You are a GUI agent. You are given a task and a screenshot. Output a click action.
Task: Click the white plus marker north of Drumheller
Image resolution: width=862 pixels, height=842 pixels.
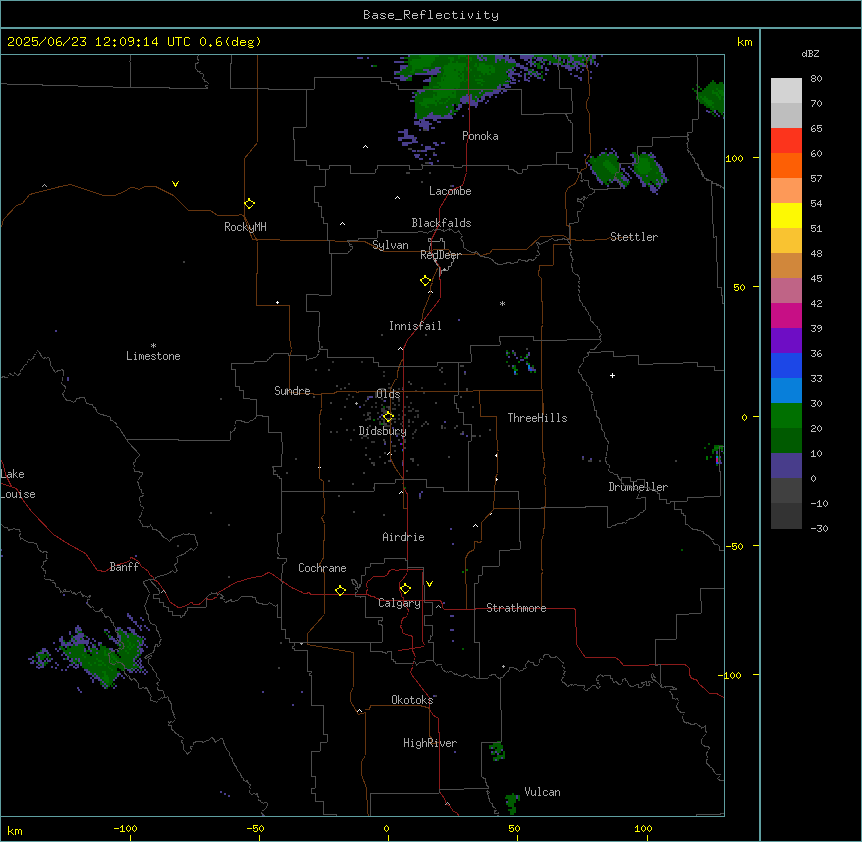(612, 375)
